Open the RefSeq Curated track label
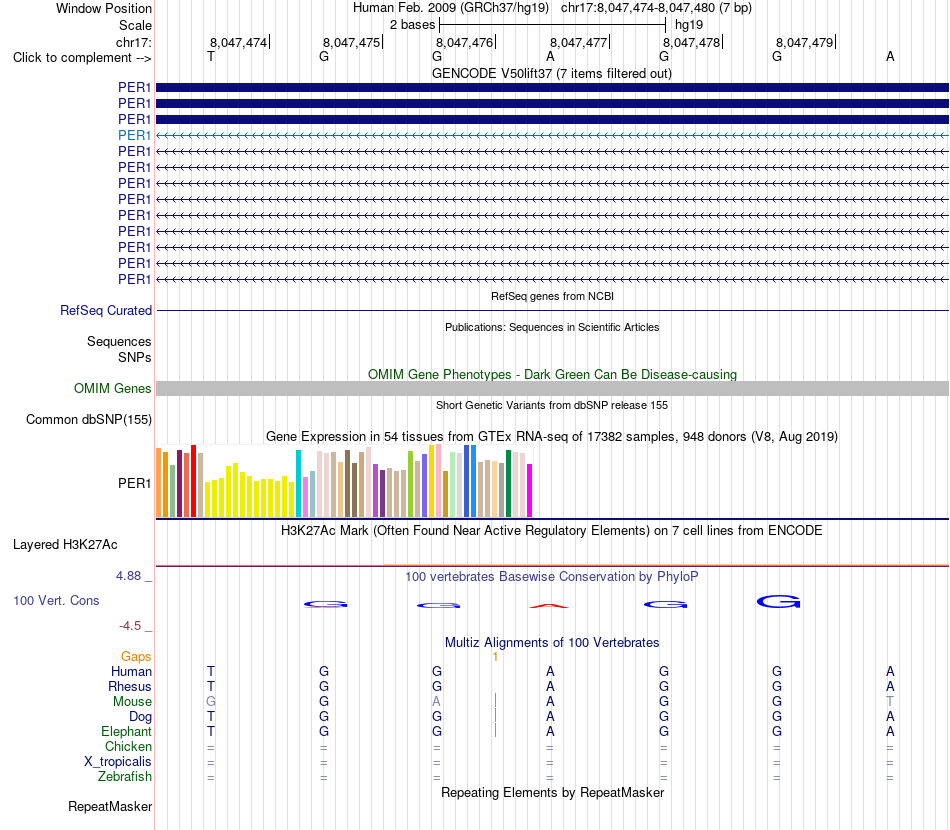The height and width of the screenshot is (830, 950). (x=105, y=310)
